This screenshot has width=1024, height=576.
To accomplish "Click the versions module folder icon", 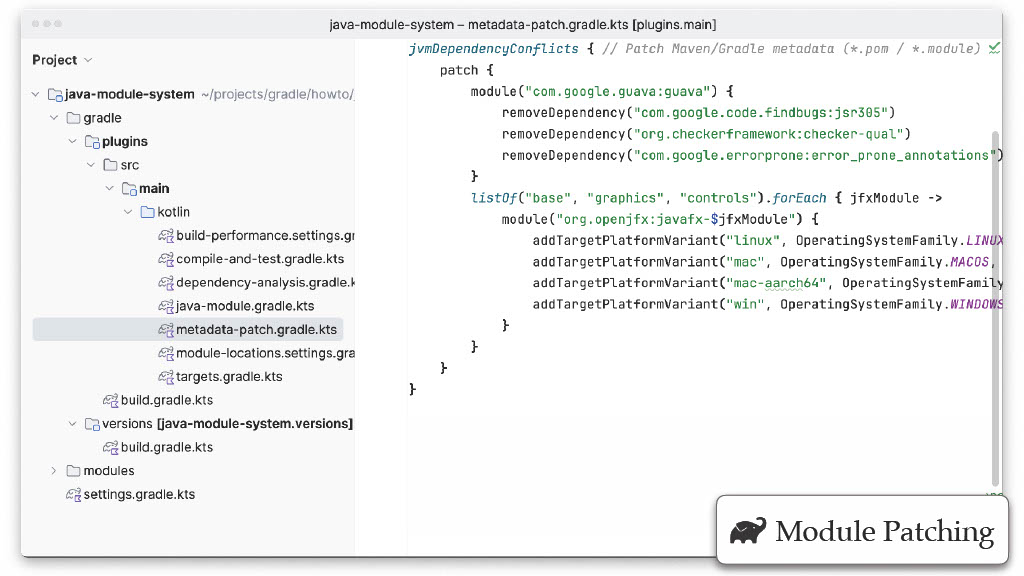I will [x=92, y=424].
